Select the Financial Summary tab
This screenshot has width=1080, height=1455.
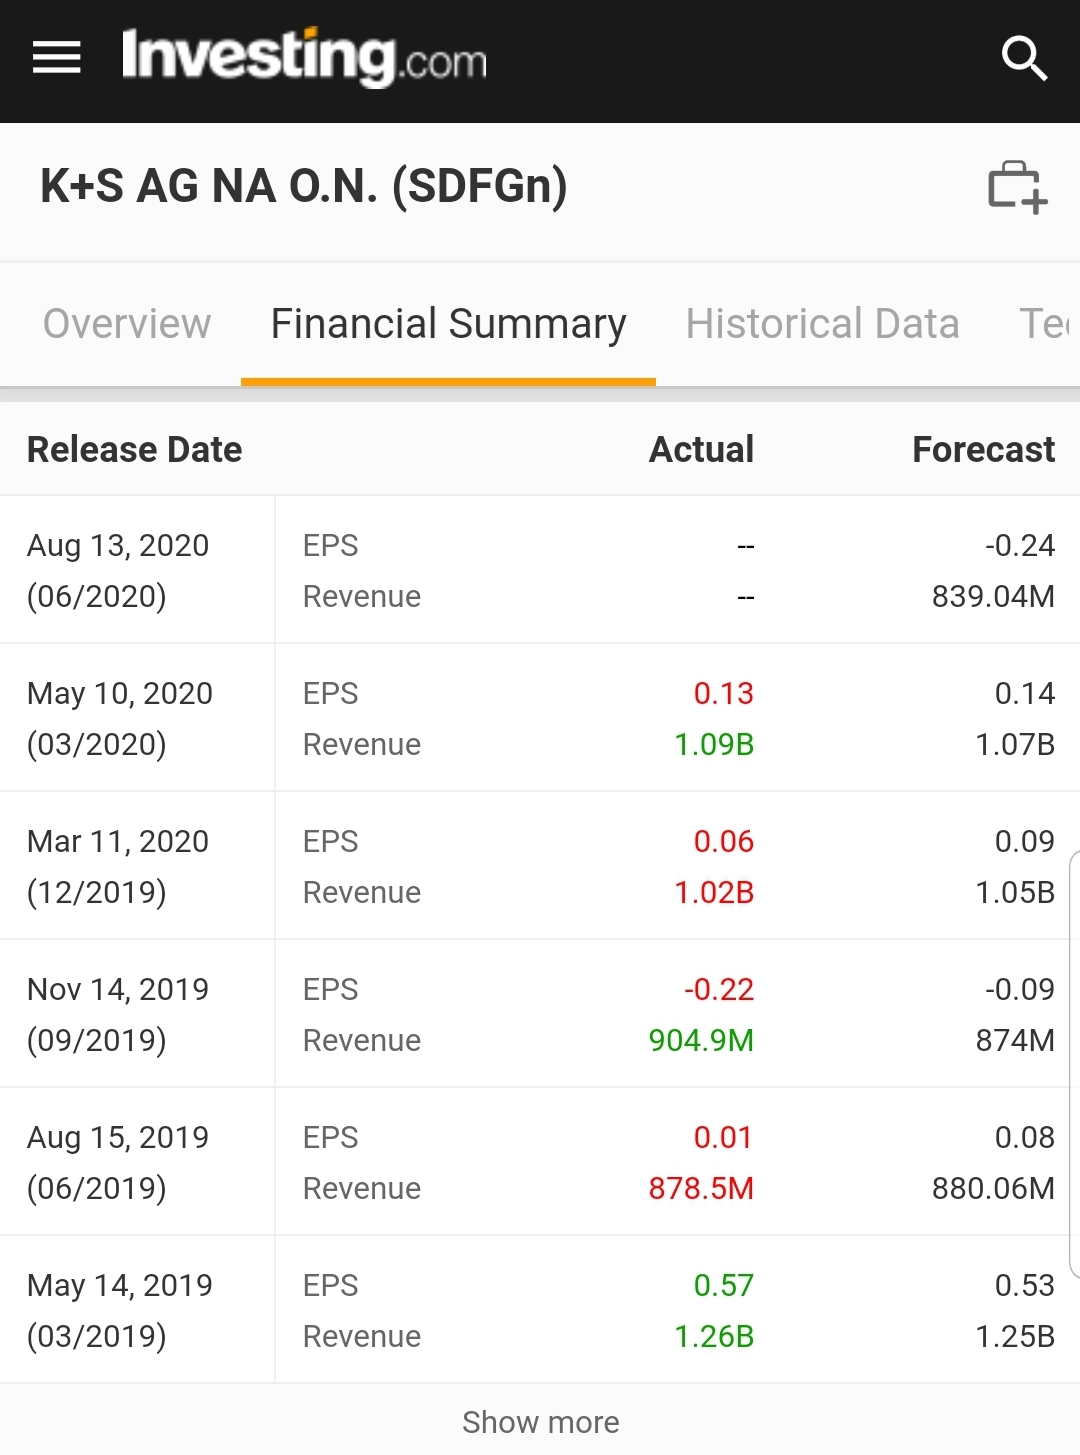pyautogui.click(x=448, y=324)
